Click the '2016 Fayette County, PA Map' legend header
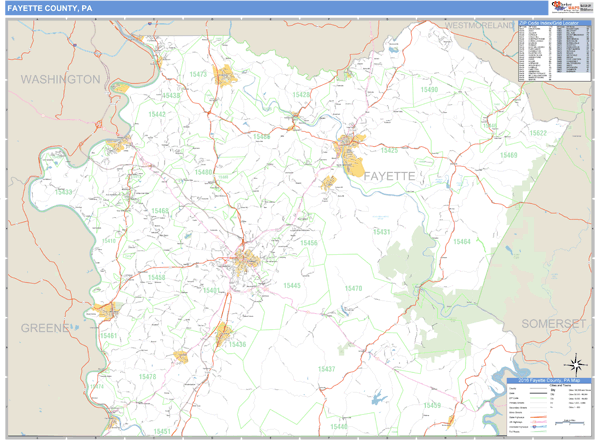 pyautogui.click(x=549, y=380)
